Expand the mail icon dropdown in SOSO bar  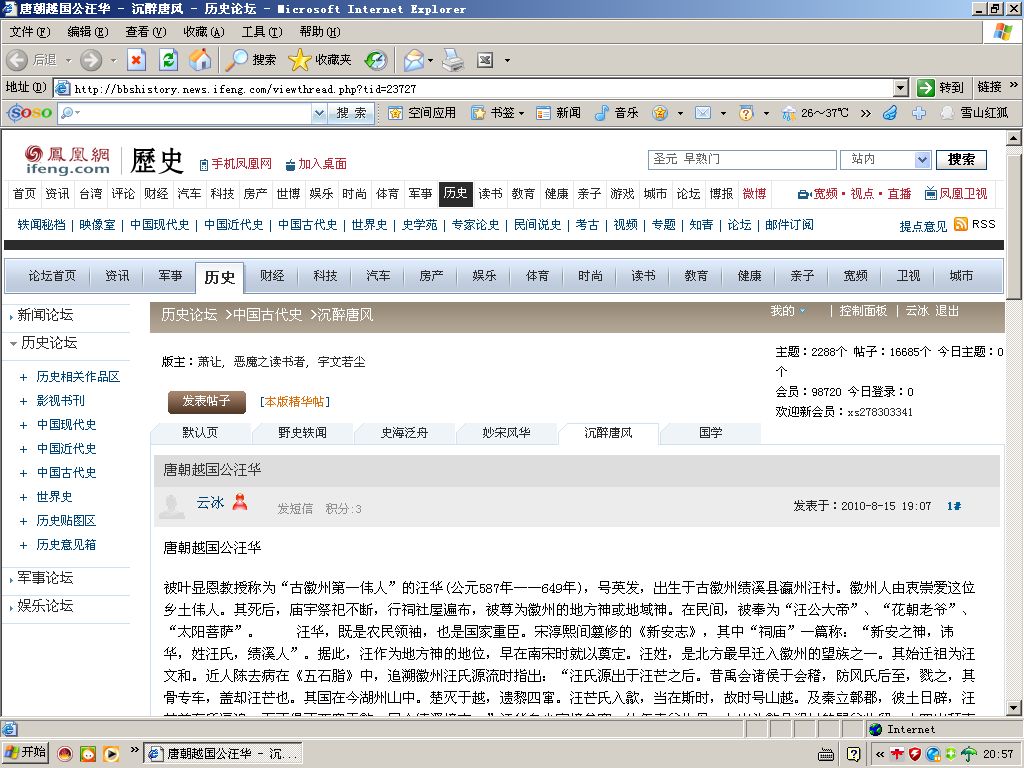(723, 112)
